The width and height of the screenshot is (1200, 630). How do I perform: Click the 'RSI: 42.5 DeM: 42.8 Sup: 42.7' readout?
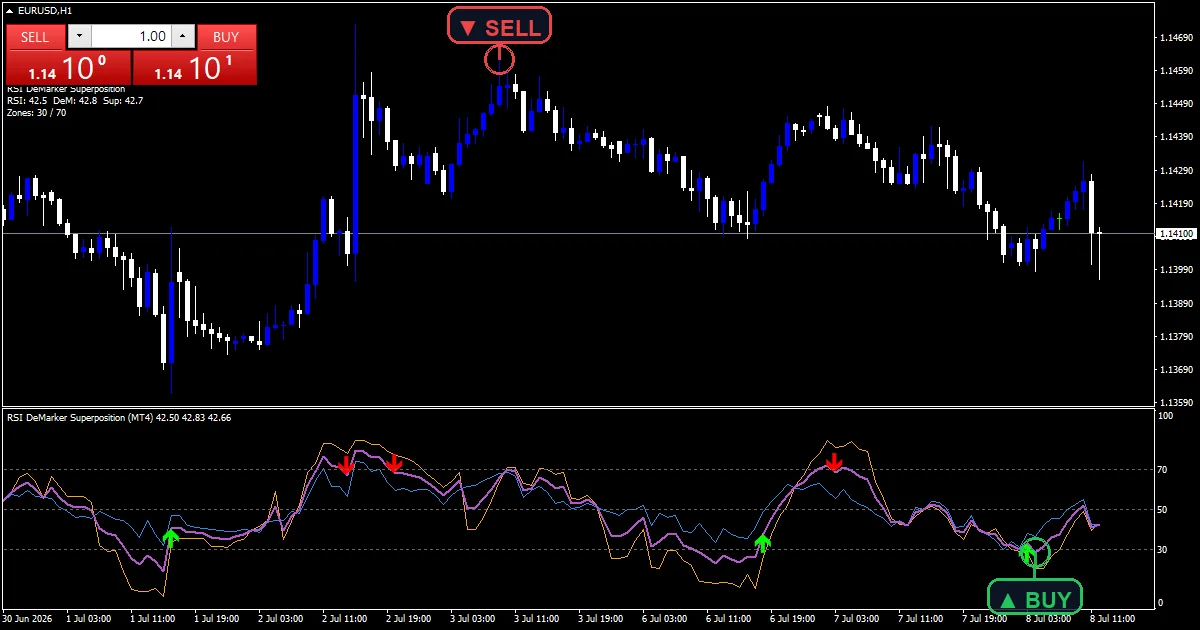point(75,100)
